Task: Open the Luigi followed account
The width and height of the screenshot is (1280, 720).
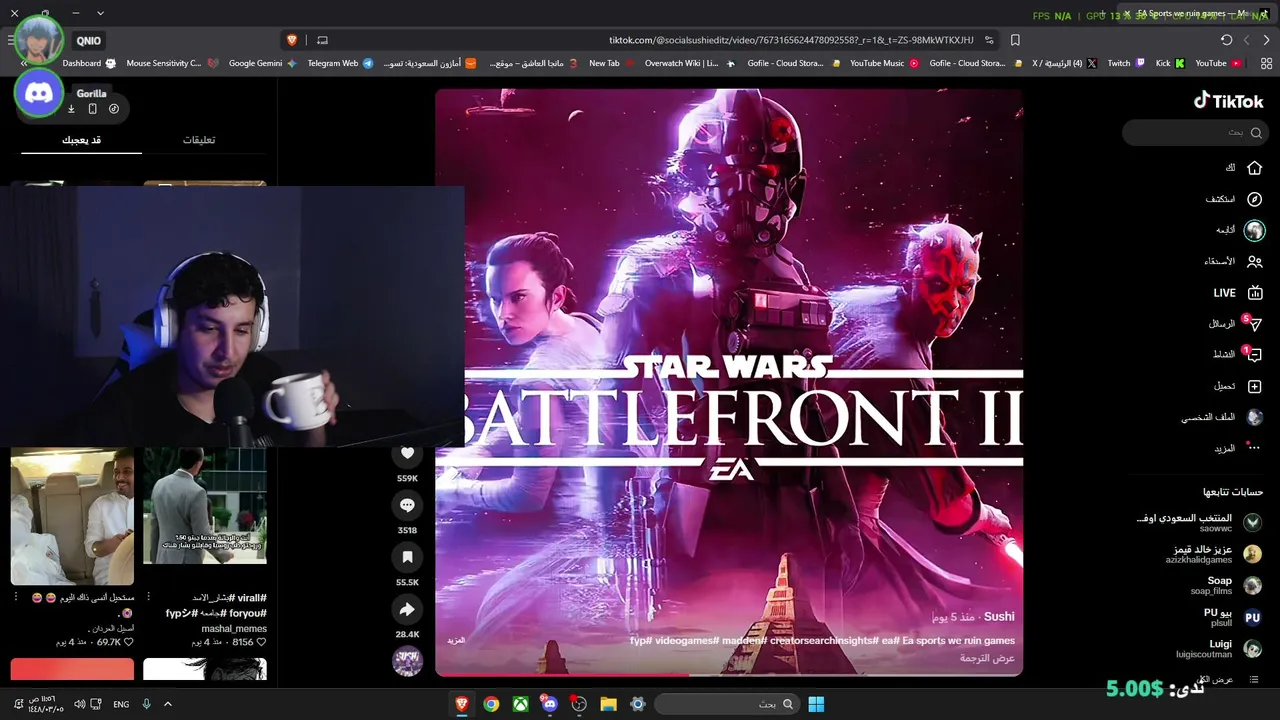Action: 1219,648
